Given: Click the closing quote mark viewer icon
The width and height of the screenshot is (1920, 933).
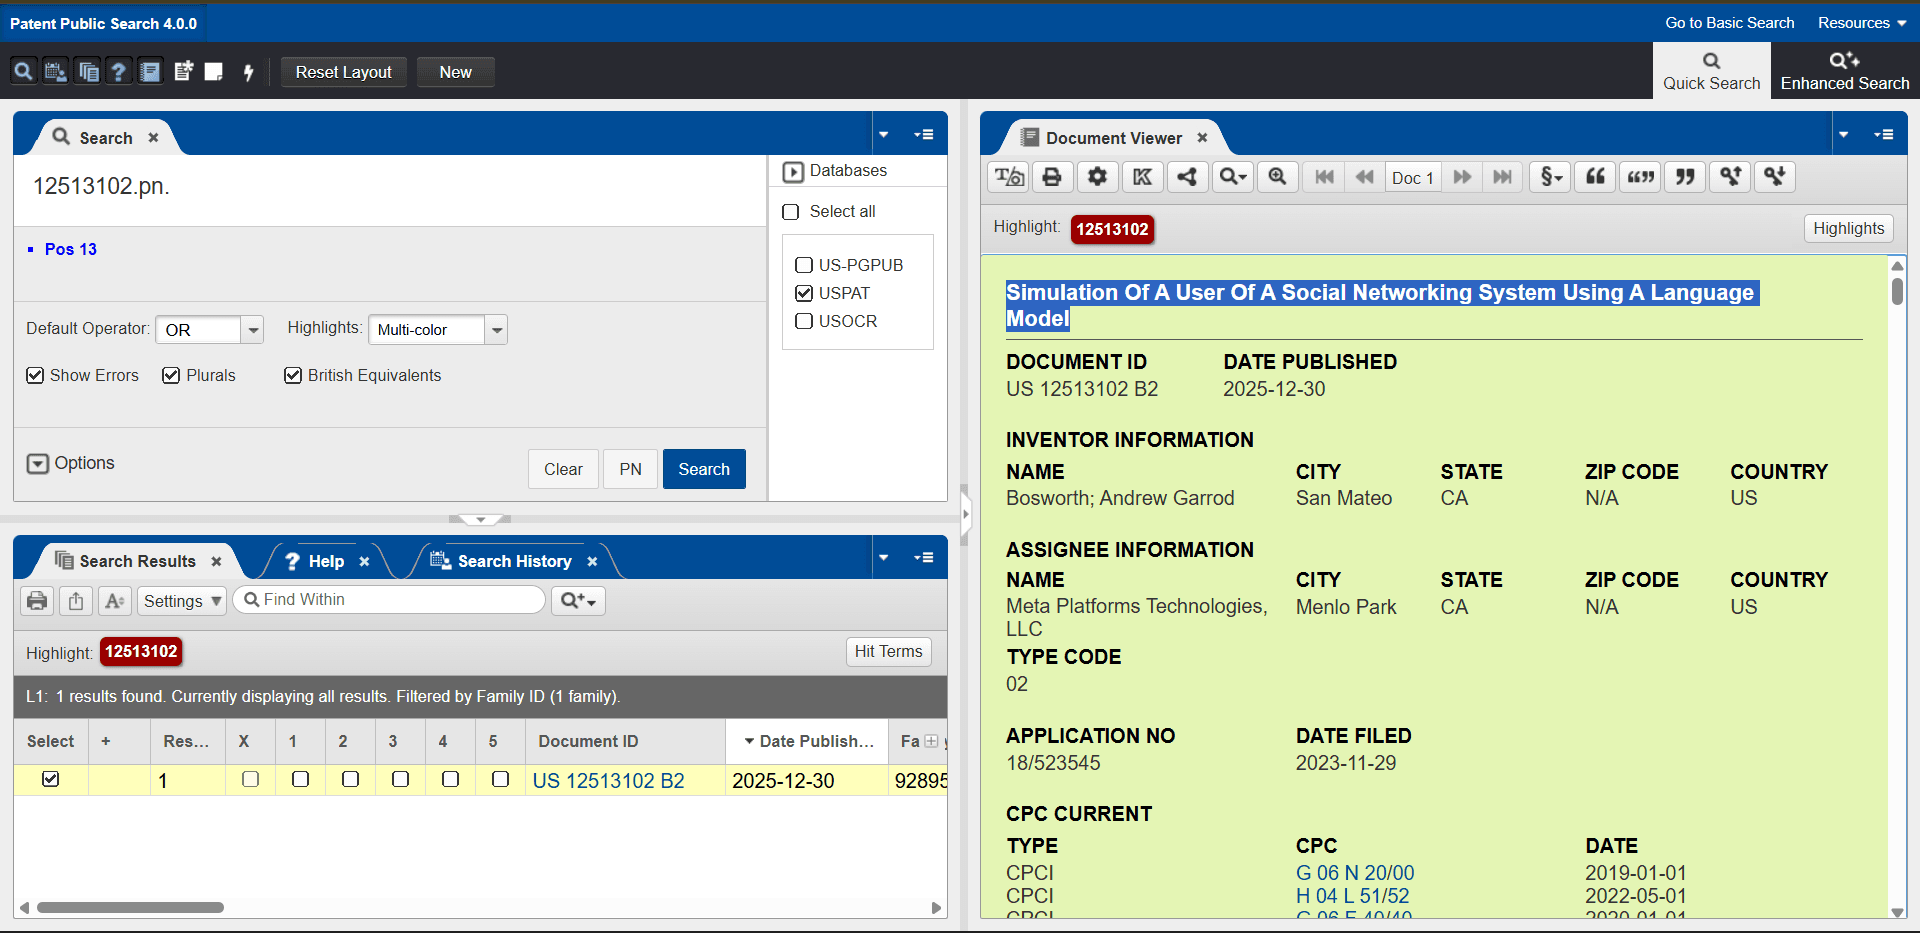Looking at the screenshot, I should tap(1686, 177).
